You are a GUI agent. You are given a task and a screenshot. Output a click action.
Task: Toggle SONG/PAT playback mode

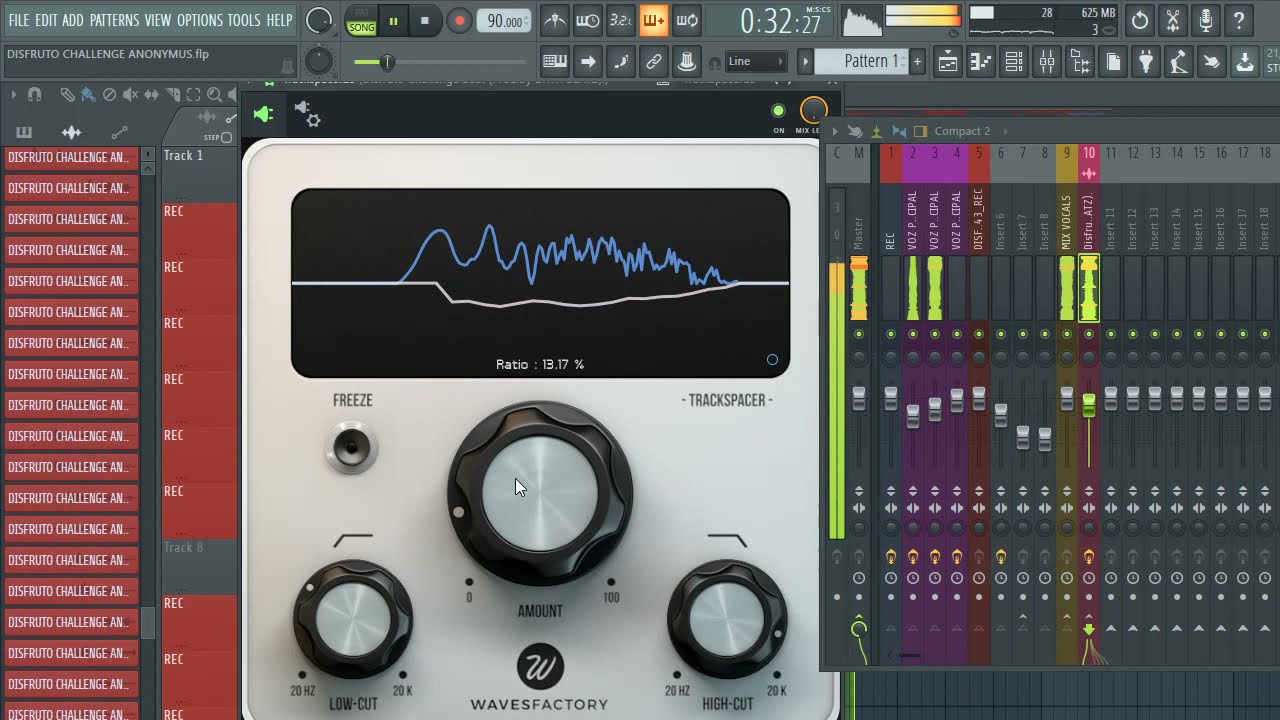(361, 21)
